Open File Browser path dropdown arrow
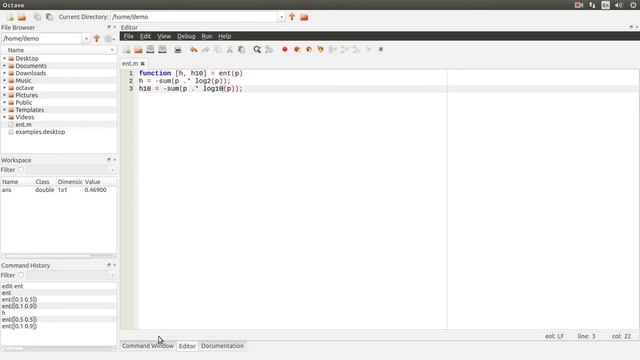This screenshot has height=360, width=640. point(86,38)
